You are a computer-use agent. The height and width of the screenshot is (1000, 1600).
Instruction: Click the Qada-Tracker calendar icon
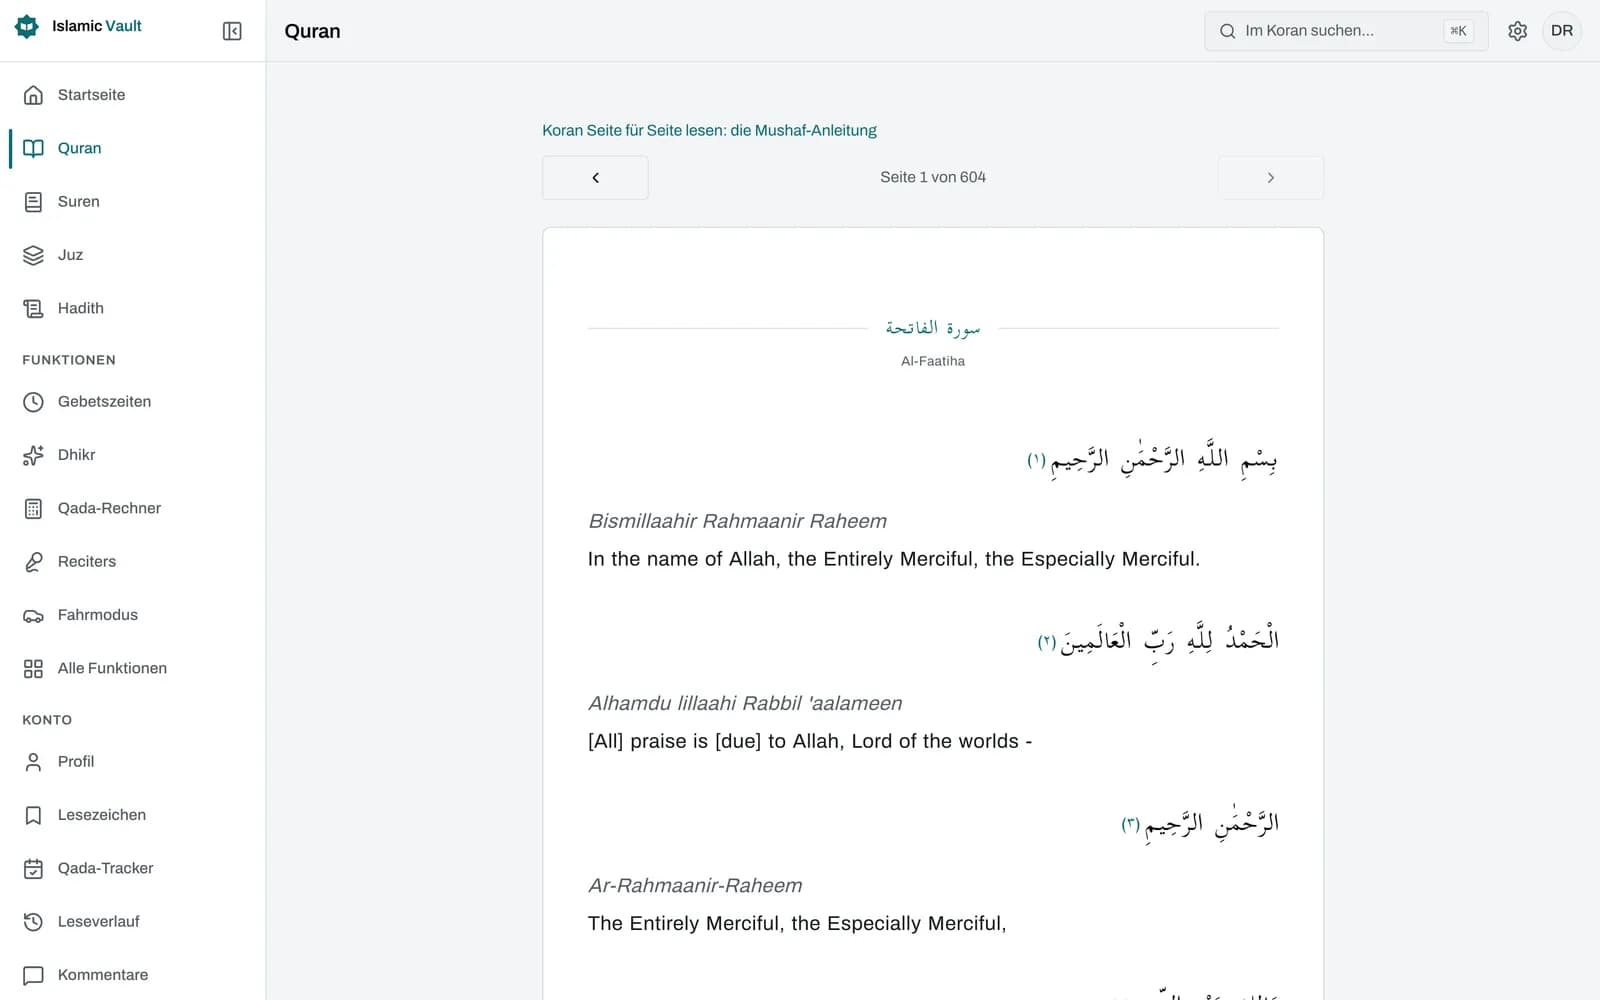[33, 868]
